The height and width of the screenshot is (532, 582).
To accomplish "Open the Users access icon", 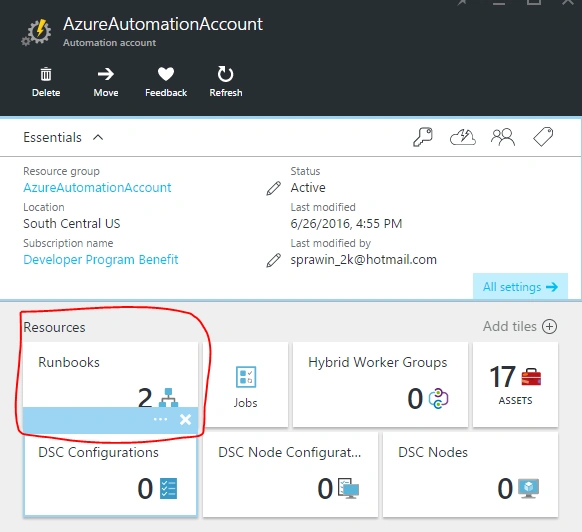I will 503,137.
